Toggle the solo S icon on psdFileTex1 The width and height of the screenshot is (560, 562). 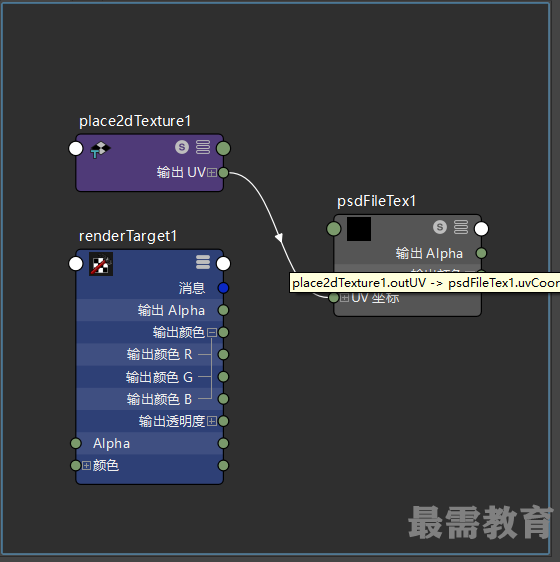[440, 227]
